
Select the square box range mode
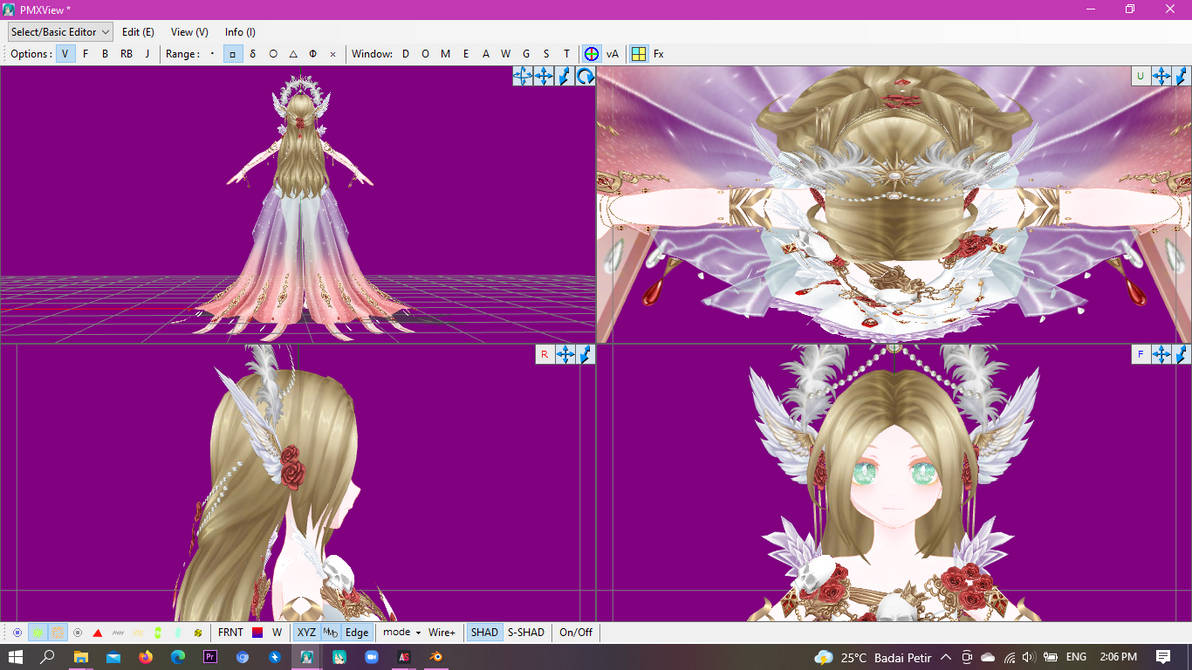[233, 54]
